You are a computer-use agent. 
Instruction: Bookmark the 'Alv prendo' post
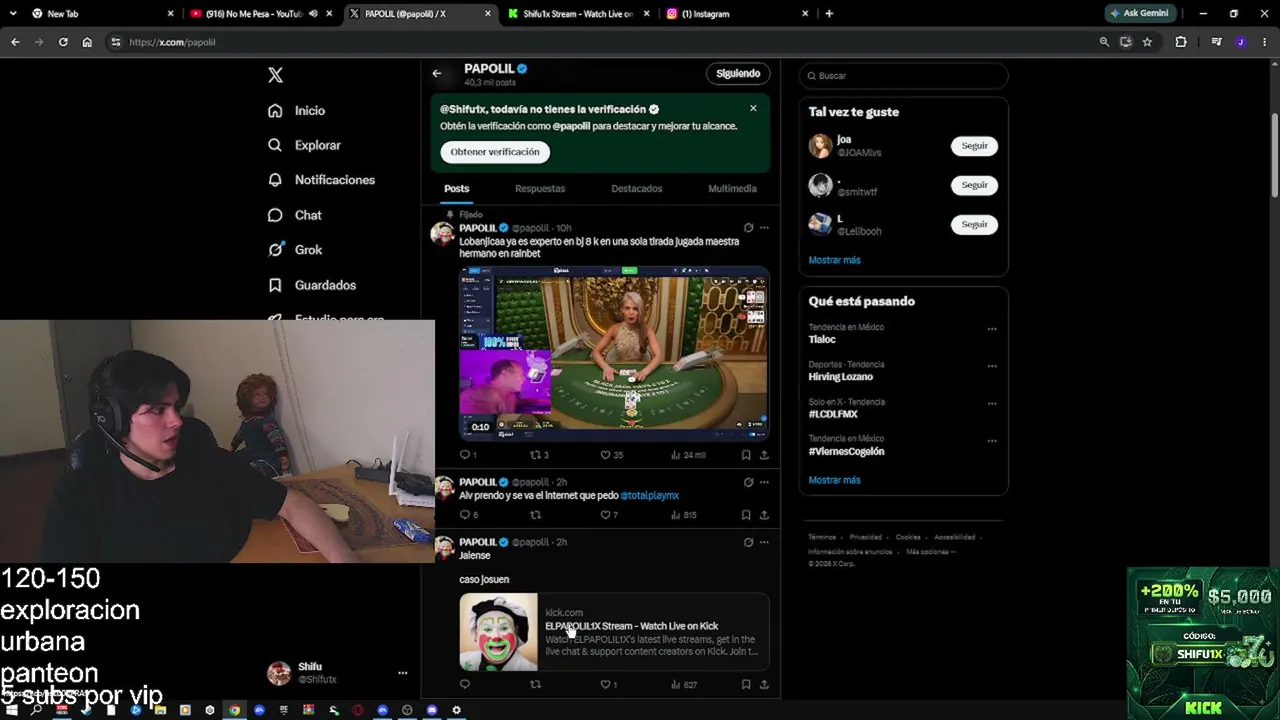[746, 515]
